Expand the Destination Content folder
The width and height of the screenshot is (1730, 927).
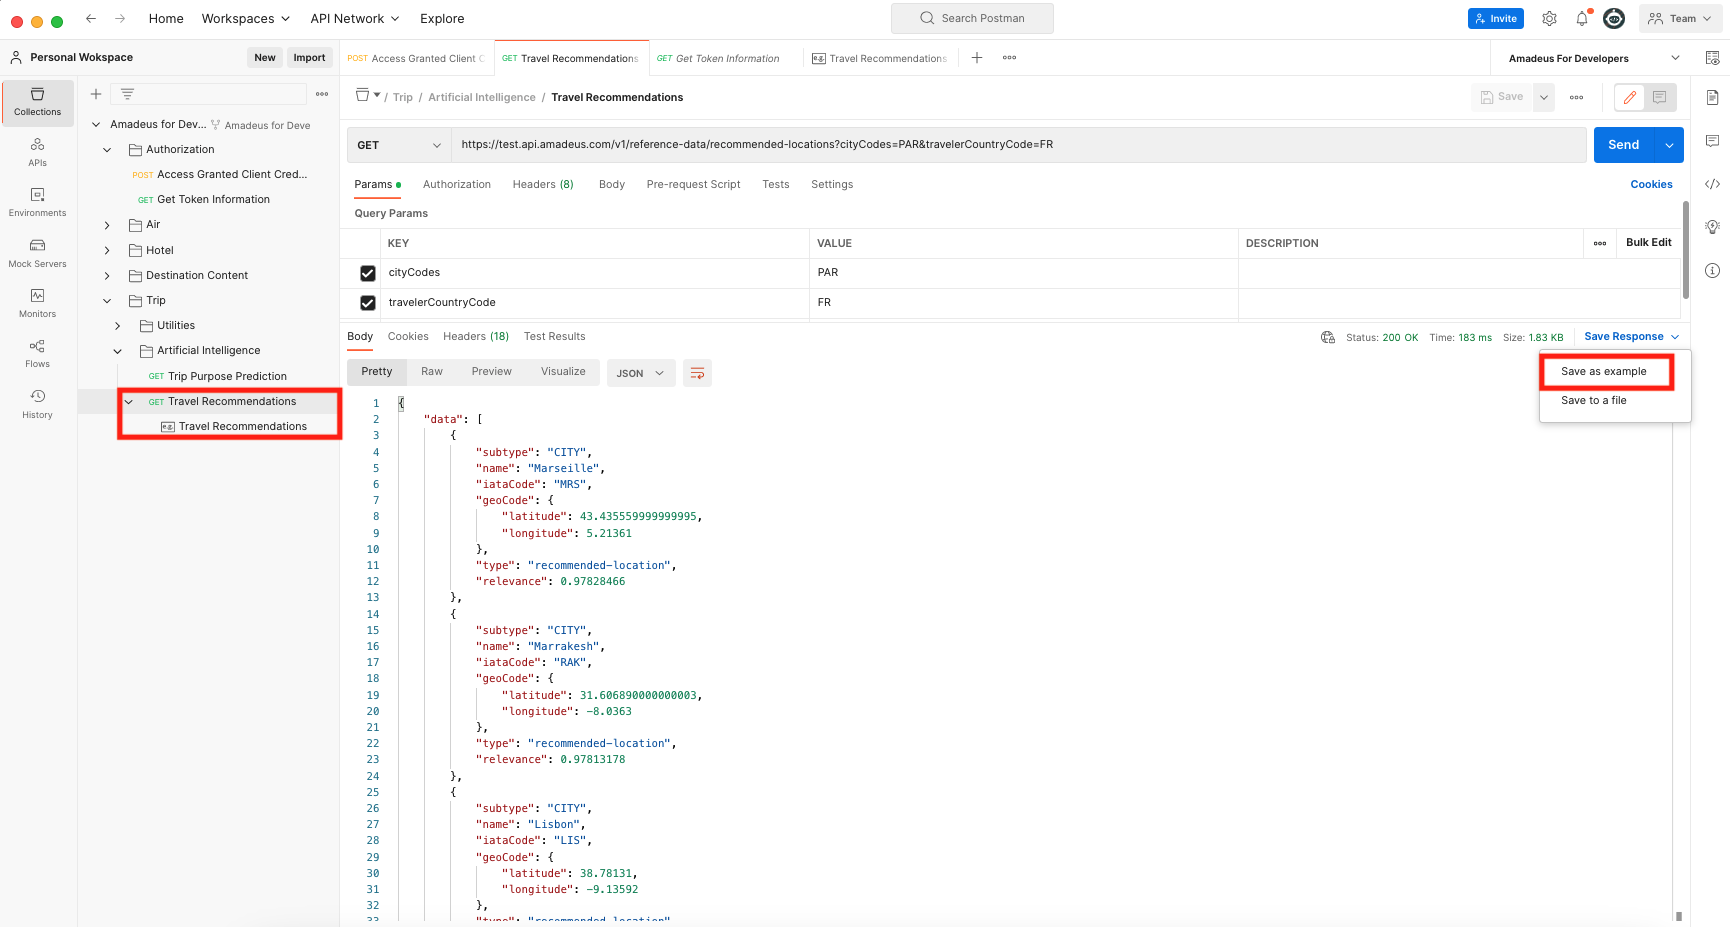click(x=107, y=276)
